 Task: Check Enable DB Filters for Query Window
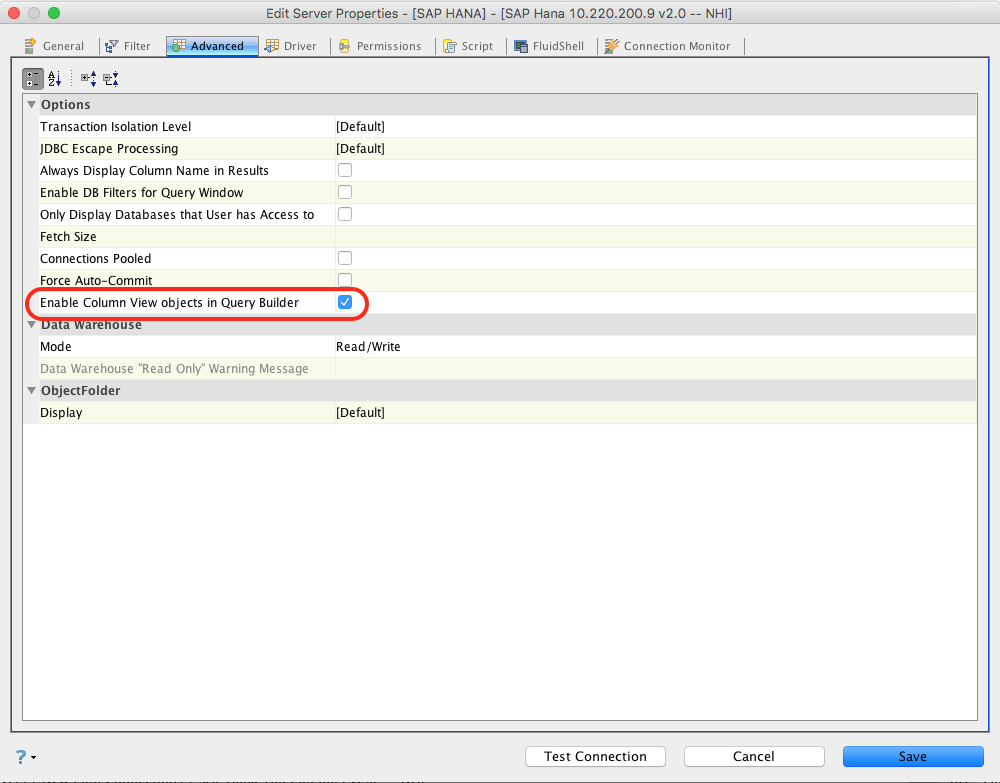[345, 192]
